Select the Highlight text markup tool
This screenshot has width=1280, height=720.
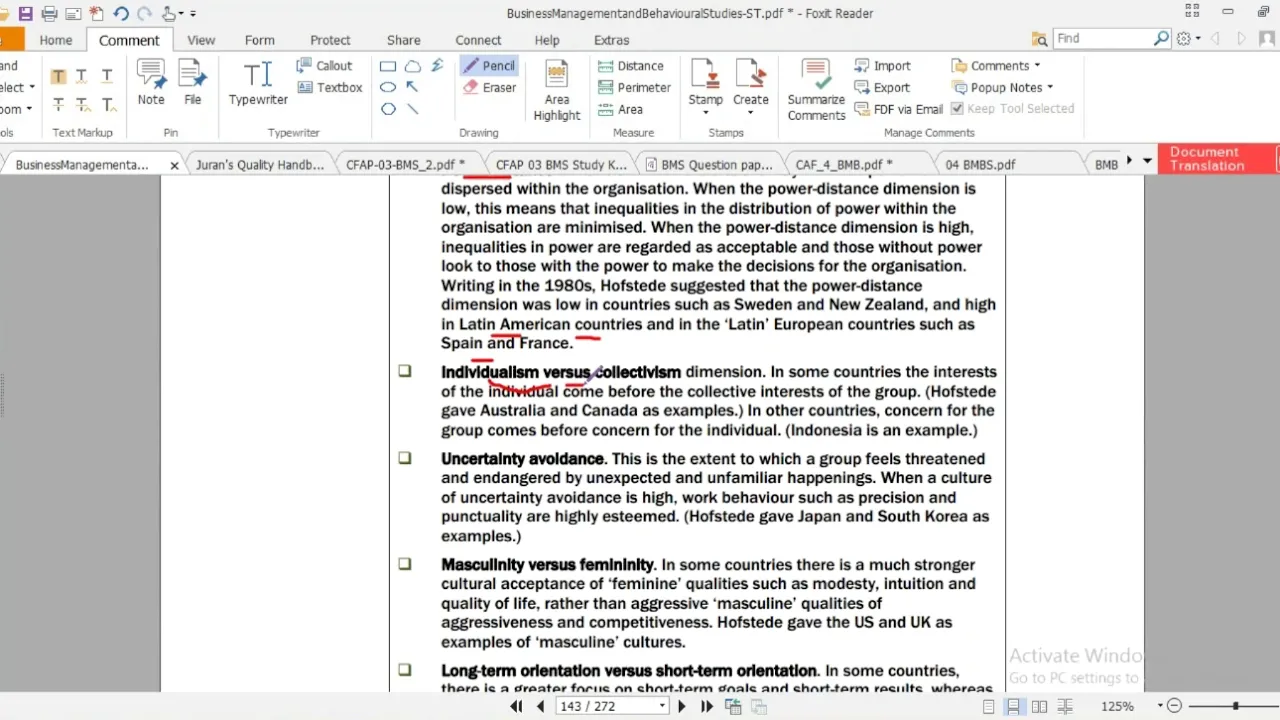pos(58,76)
